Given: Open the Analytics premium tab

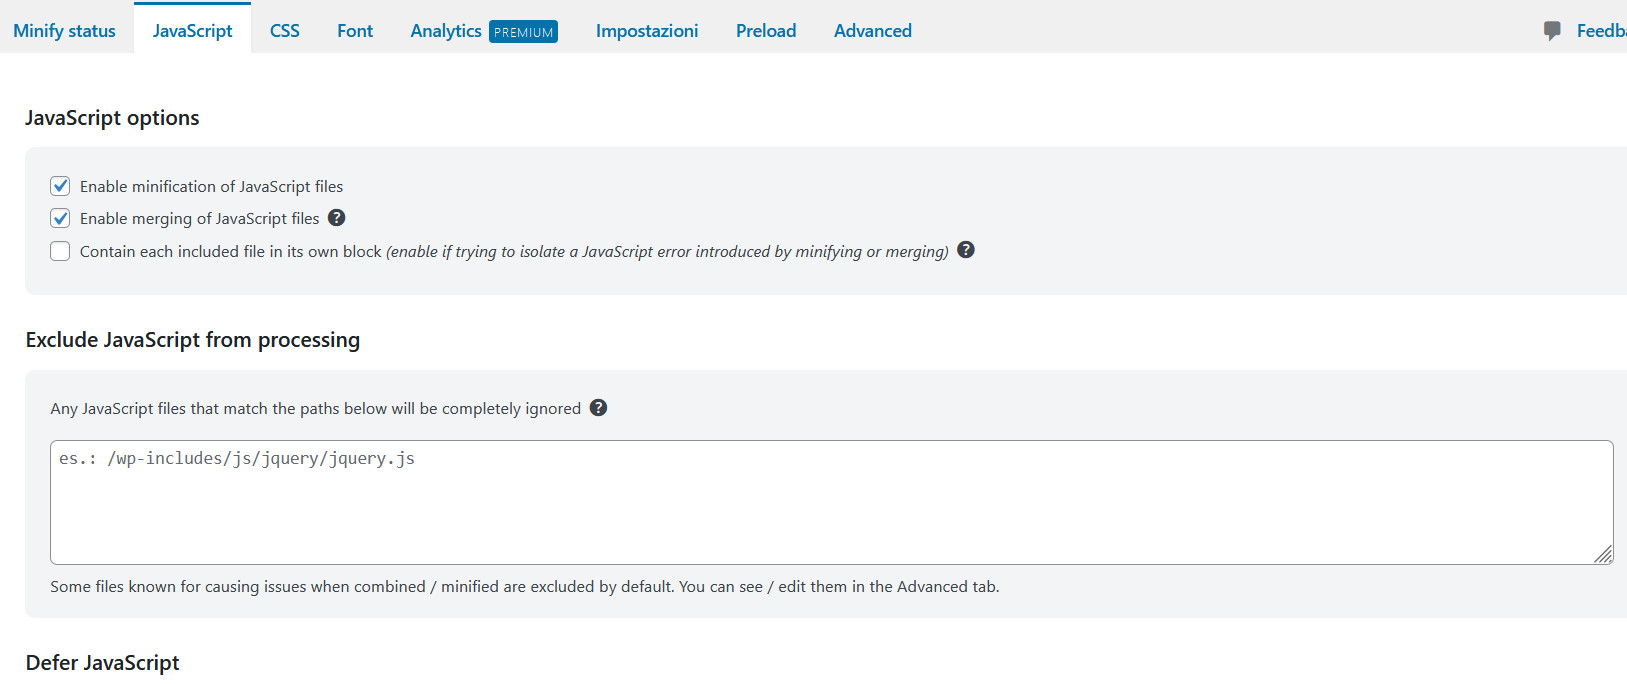Looking at the screenshot, I should click(484, 31).
